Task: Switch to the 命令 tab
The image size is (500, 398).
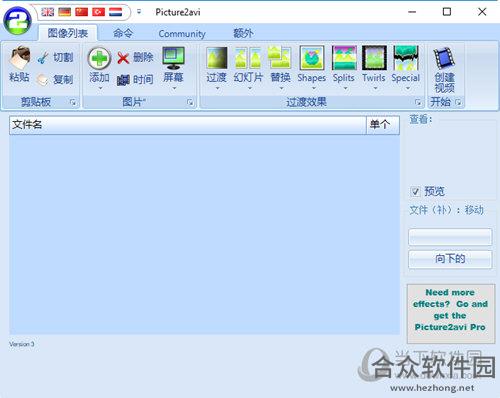Action: tap(123, 33)
